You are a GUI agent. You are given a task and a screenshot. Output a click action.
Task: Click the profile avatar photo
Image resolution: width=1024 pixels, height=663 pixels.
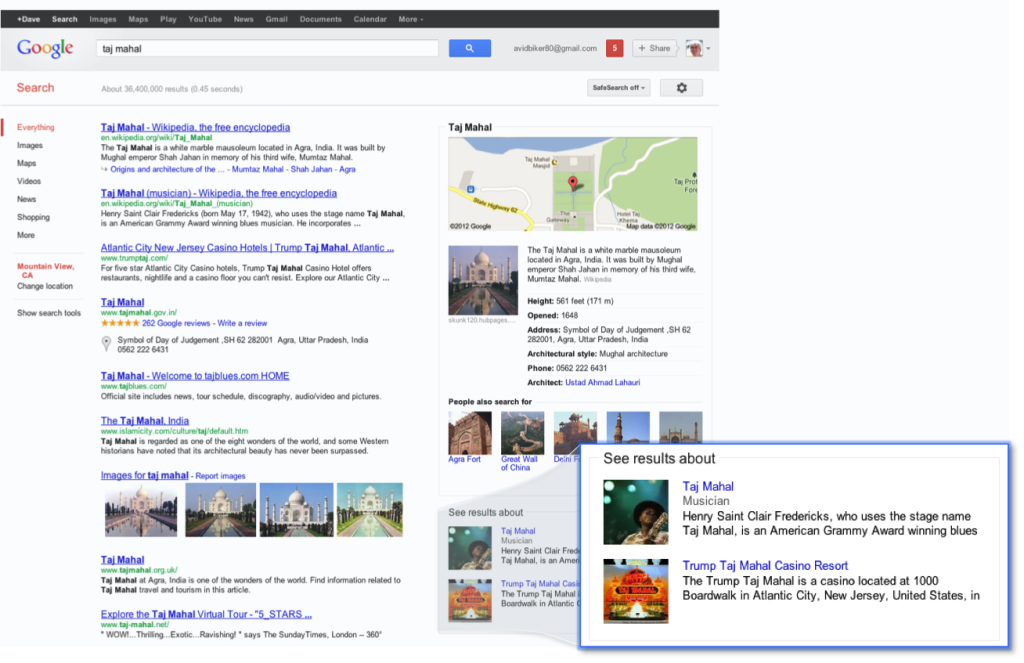point(694,48)
